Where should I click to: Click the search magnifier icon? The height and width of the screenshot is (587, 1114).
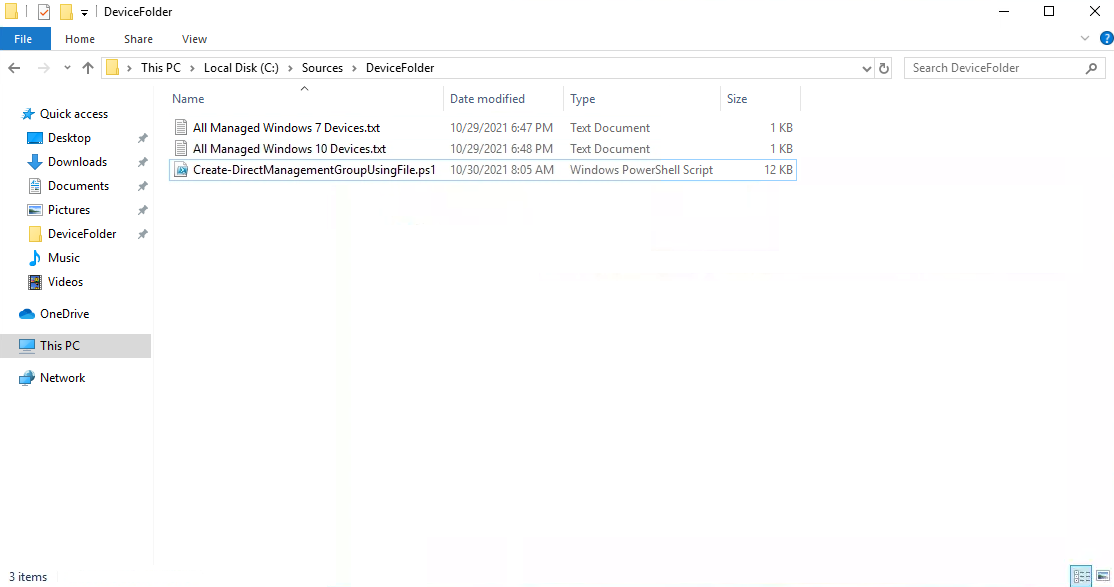(1091, 68)
